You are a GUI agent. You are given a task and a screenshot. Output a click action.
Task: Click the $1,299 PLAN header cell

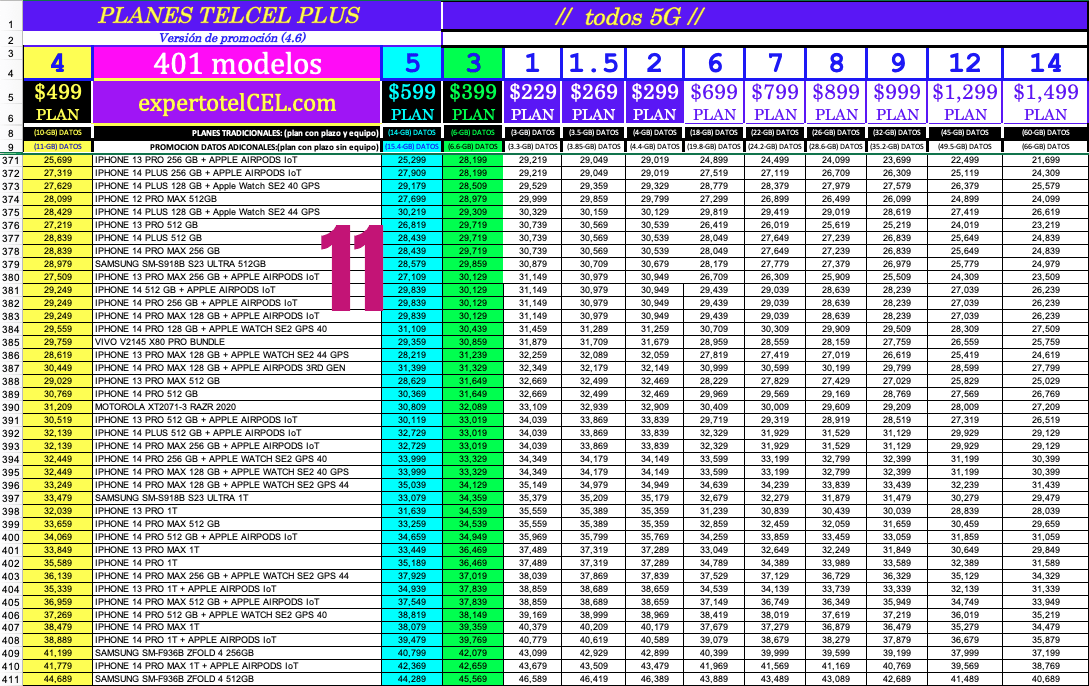pos(965,103)
